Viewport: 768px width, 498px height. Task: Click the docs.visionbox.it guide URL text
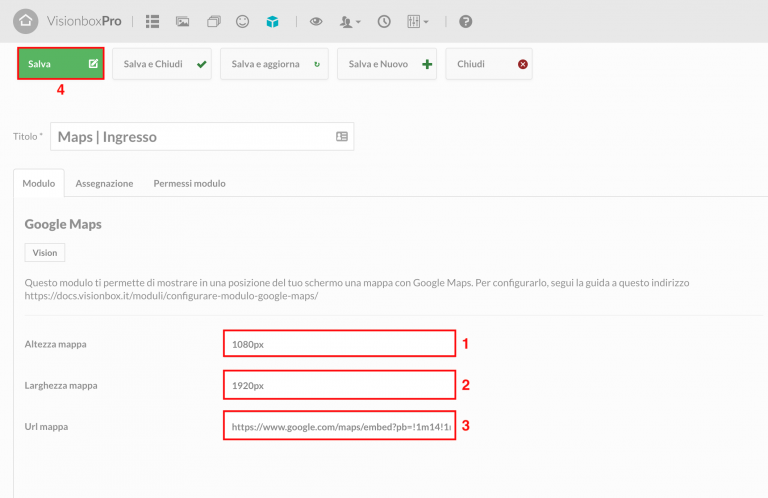click(x=171, y=296)
